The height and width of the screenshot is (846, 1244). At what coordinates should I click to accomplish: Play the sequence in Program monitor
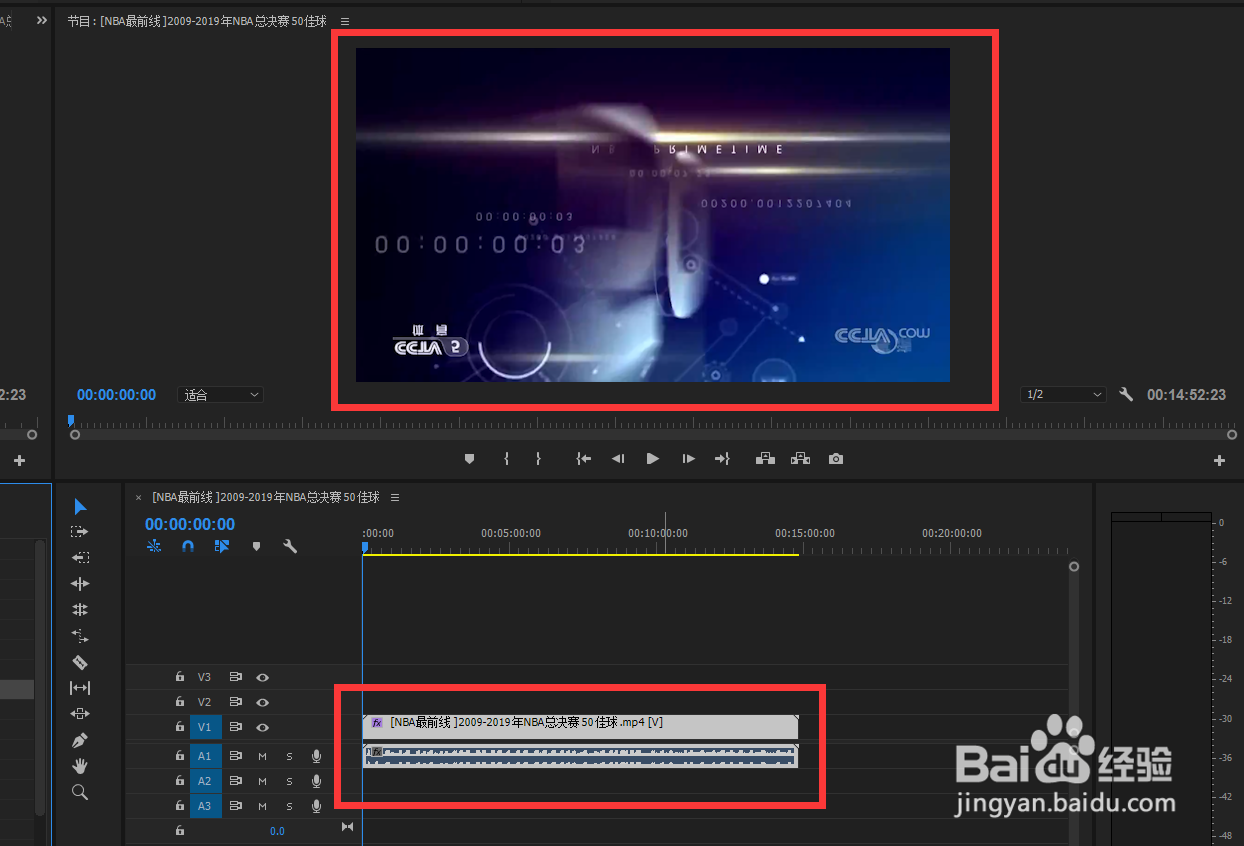[x=653, y=459]
